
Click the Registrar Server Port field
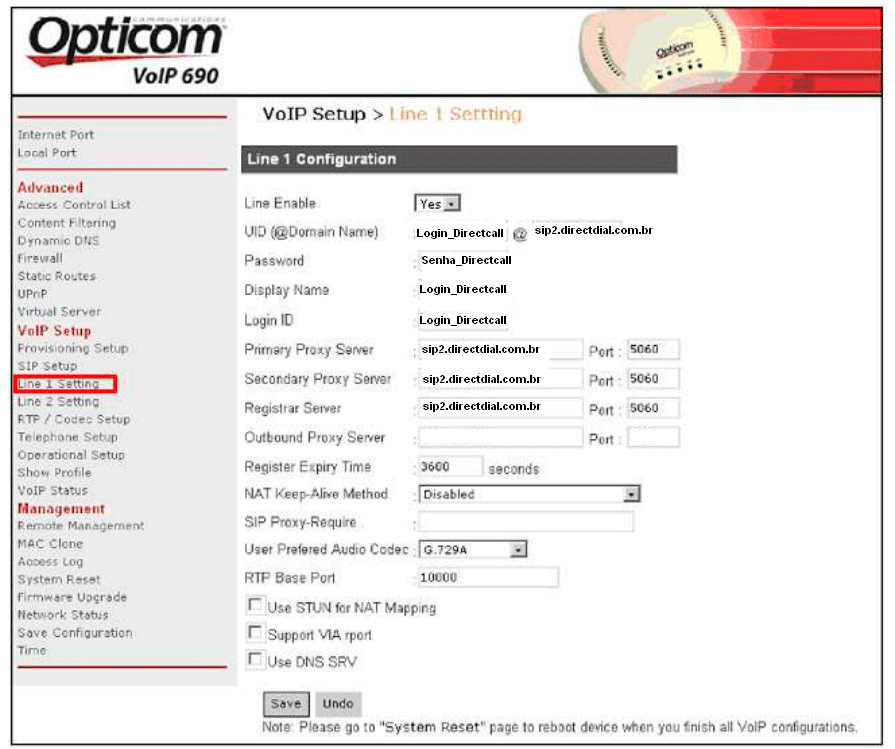653,408
